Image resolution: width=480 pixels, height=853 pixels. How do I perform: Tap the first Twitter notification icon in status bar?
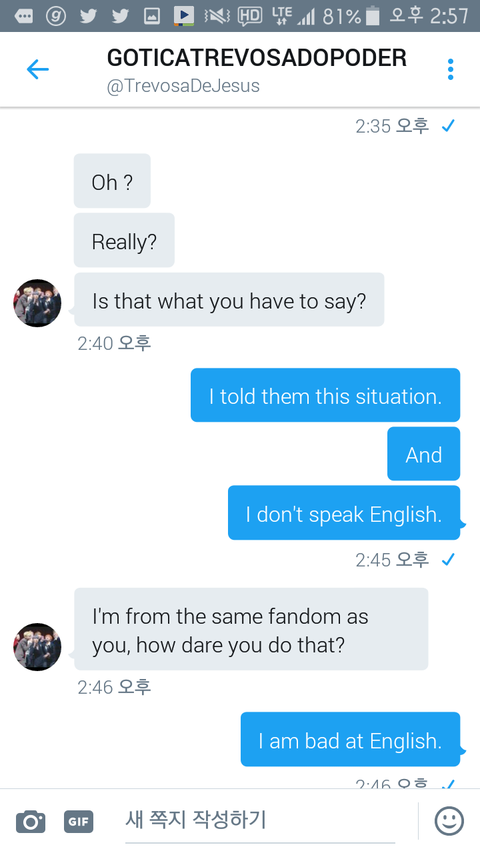(x=88, y=16)
